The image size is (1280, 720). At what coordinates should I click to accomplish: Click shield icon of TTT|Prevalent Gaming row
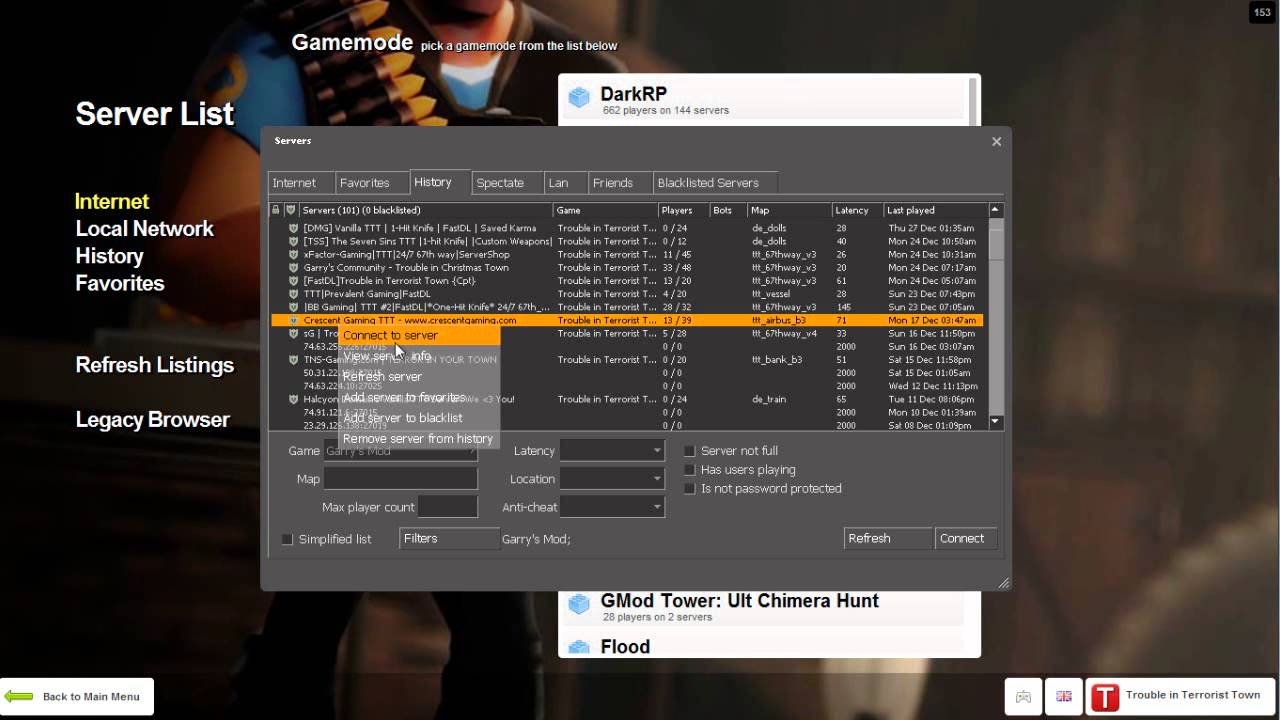click(293, 294)
